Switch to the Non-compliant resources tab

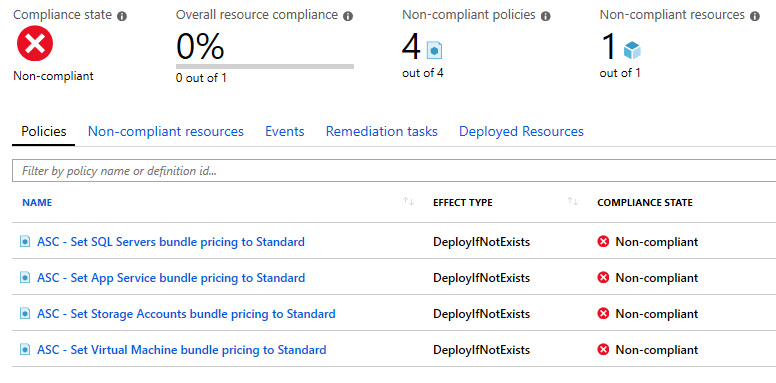[166, 131]
